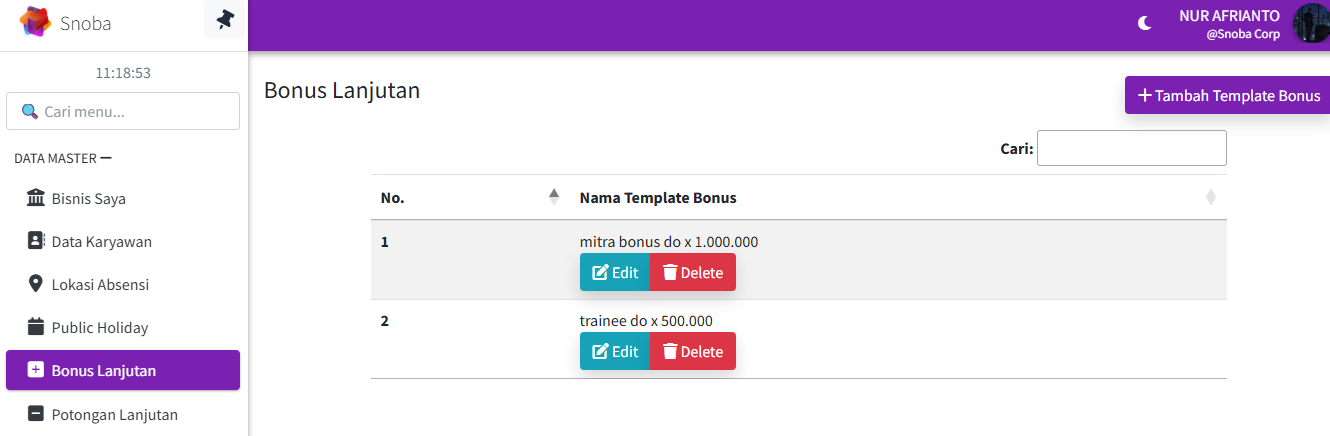Click the Bisnis Saya bank icon

coord(36,198)
